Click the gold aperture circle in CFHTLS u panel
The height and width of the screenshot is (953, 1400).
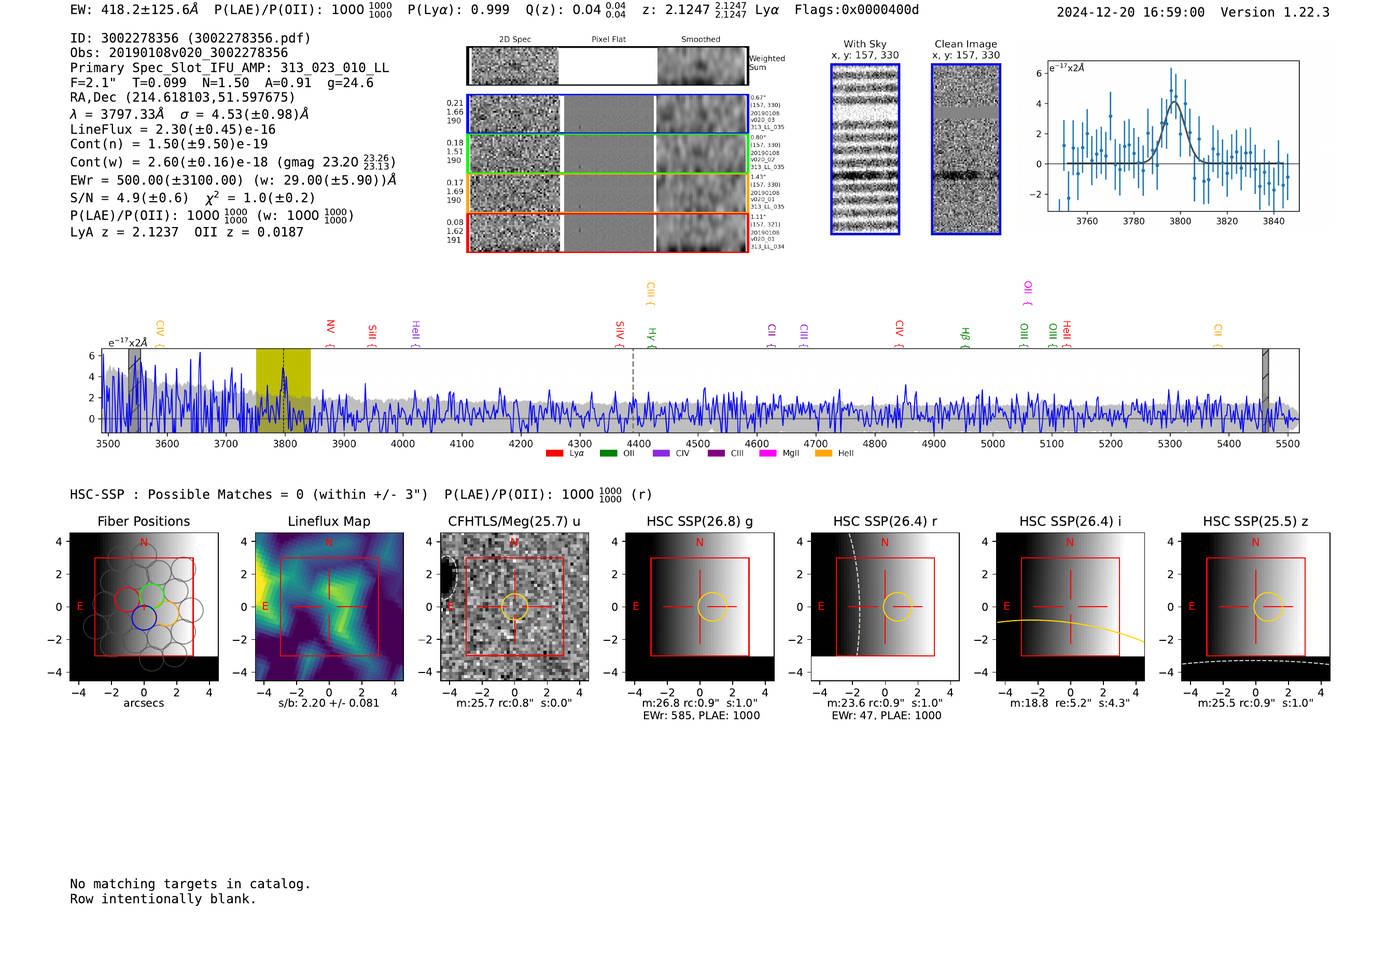[x=514, y=607]
